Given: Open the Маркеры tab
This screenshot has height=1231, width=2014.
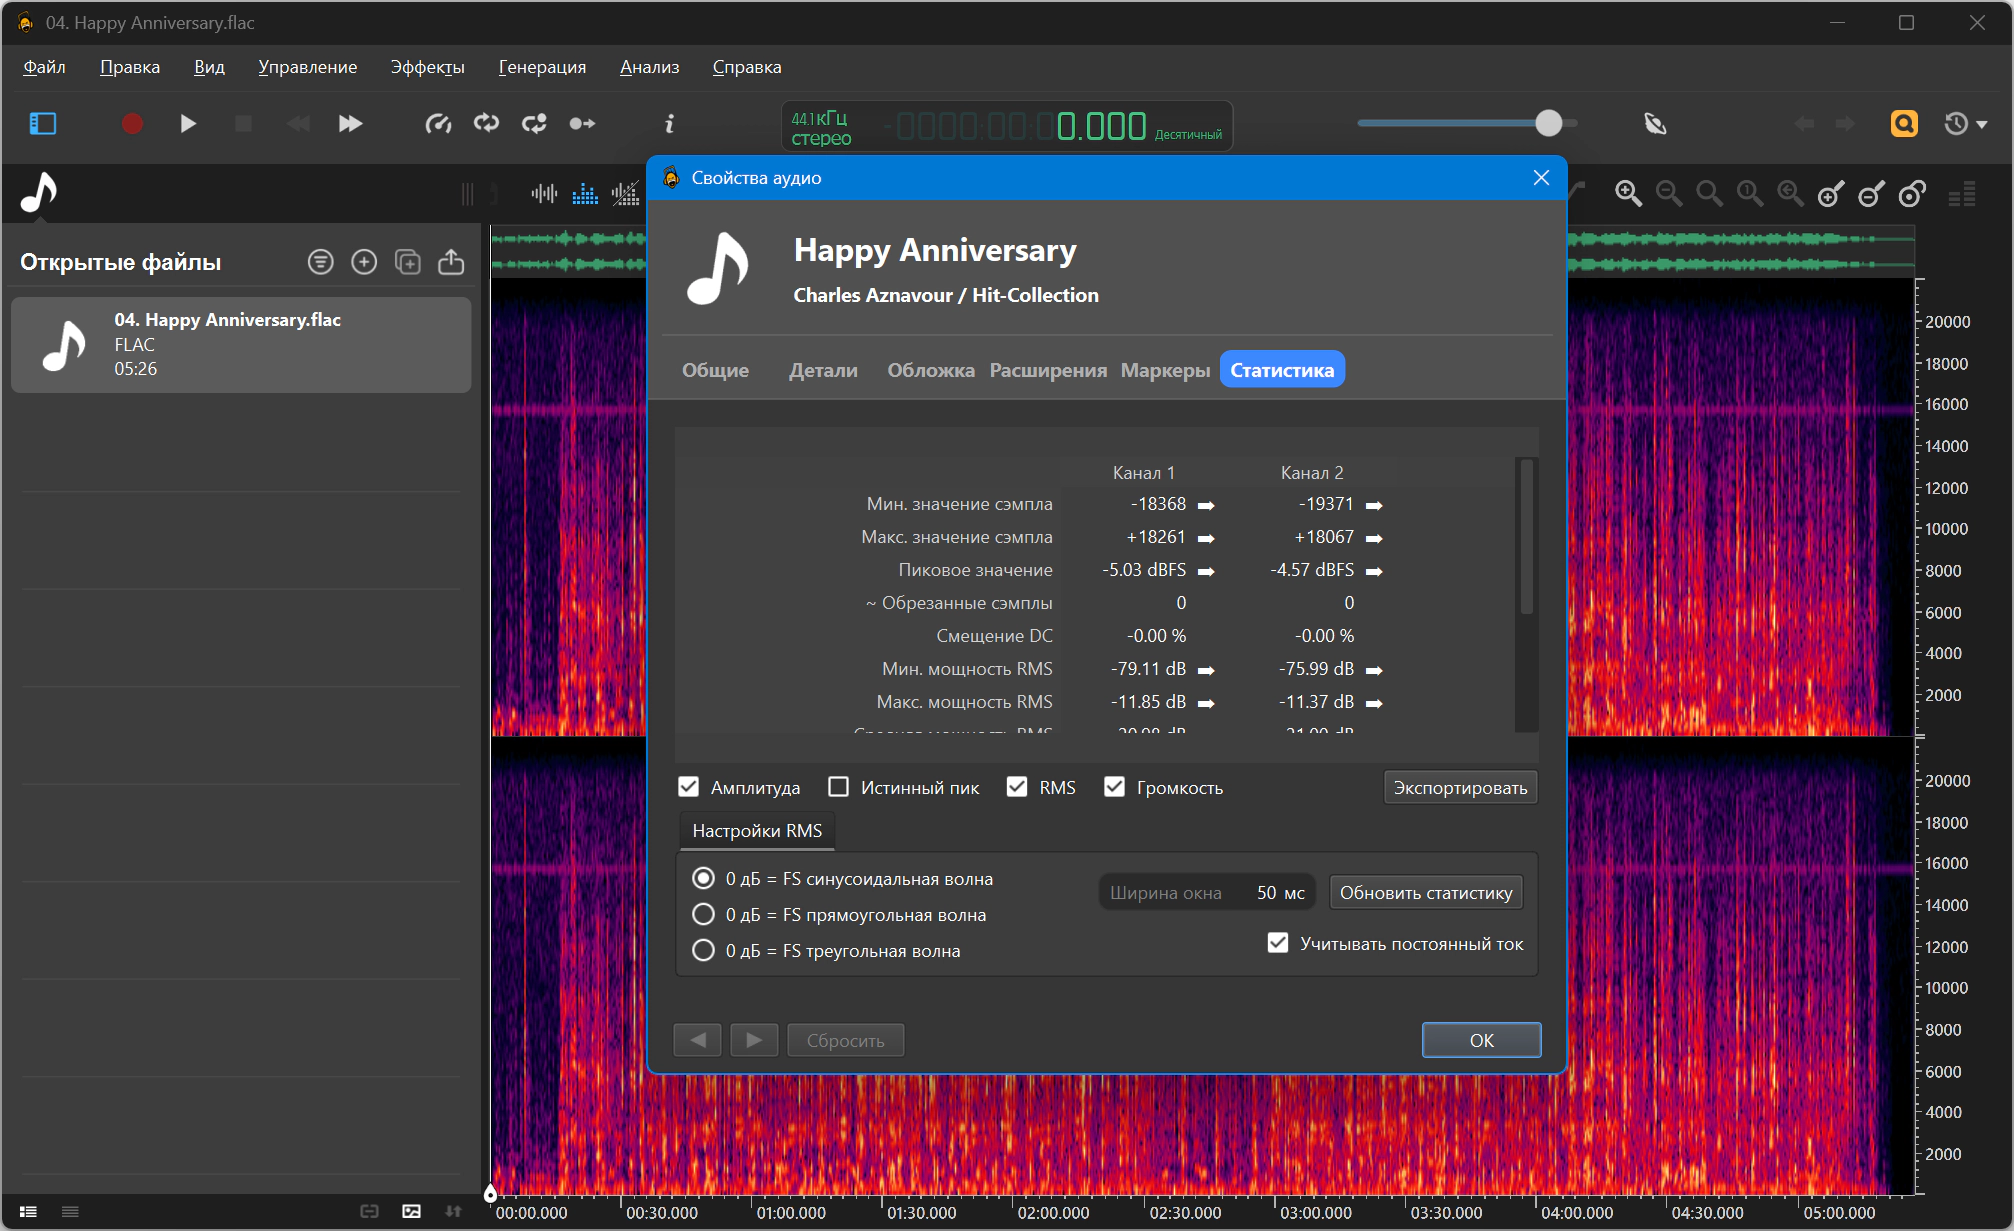Looking at the screenshot, I should (1165, 370).
